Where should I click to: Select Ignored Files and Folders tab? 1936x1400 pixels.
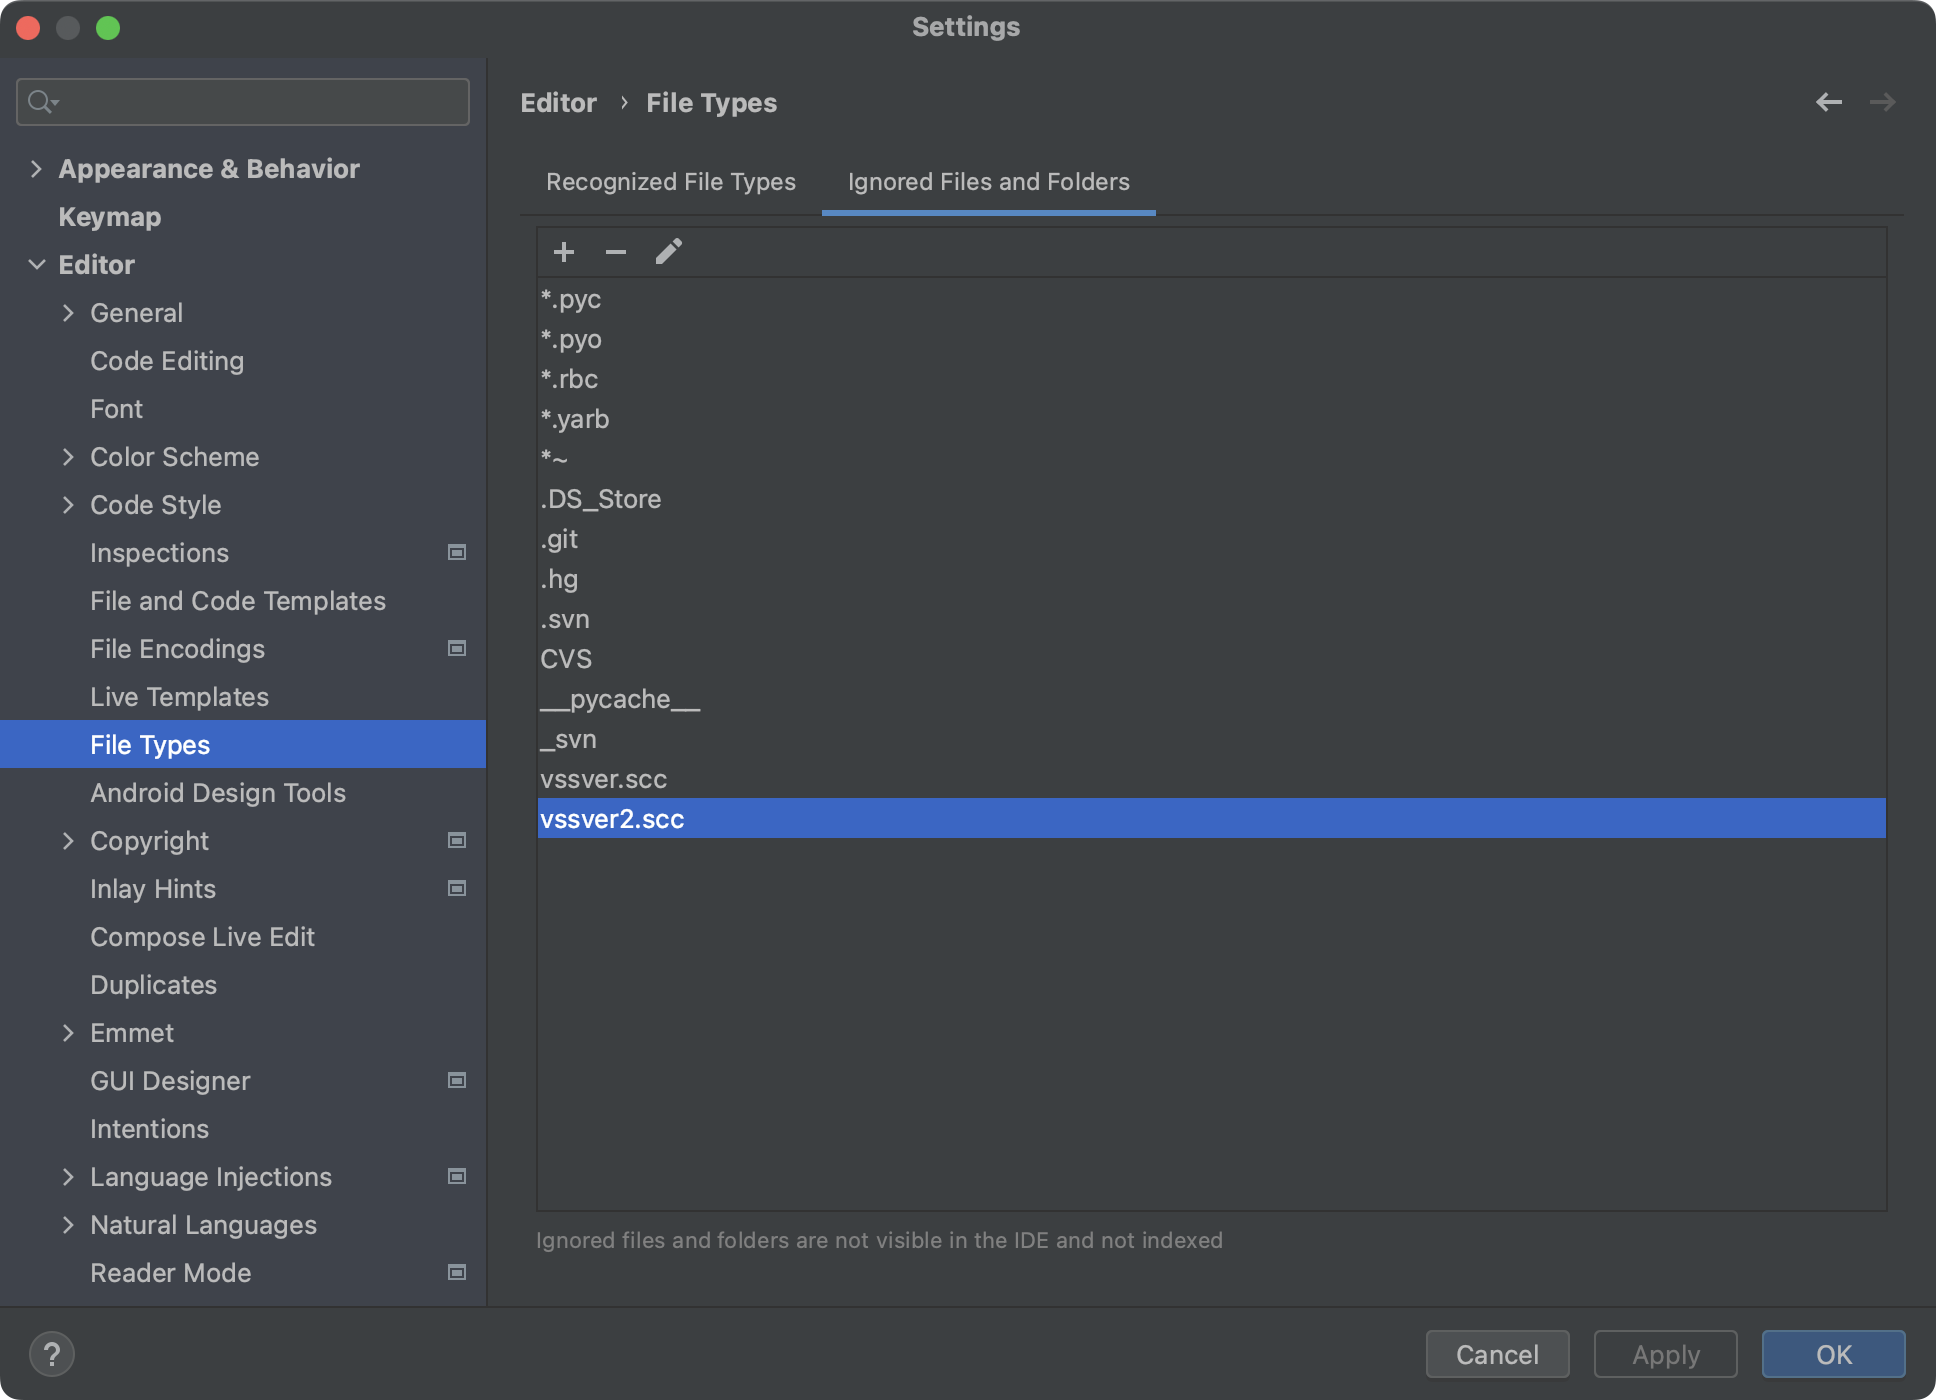pos(988,182)
